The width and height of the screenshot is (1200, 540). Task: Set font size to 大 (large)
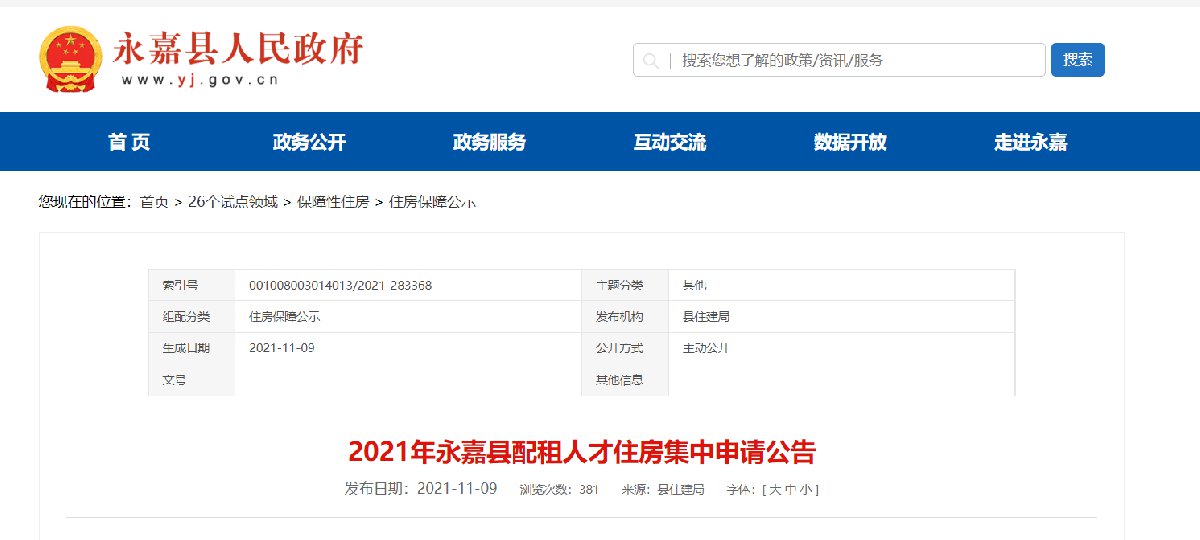pyautogui.click(x=774, y=490)
